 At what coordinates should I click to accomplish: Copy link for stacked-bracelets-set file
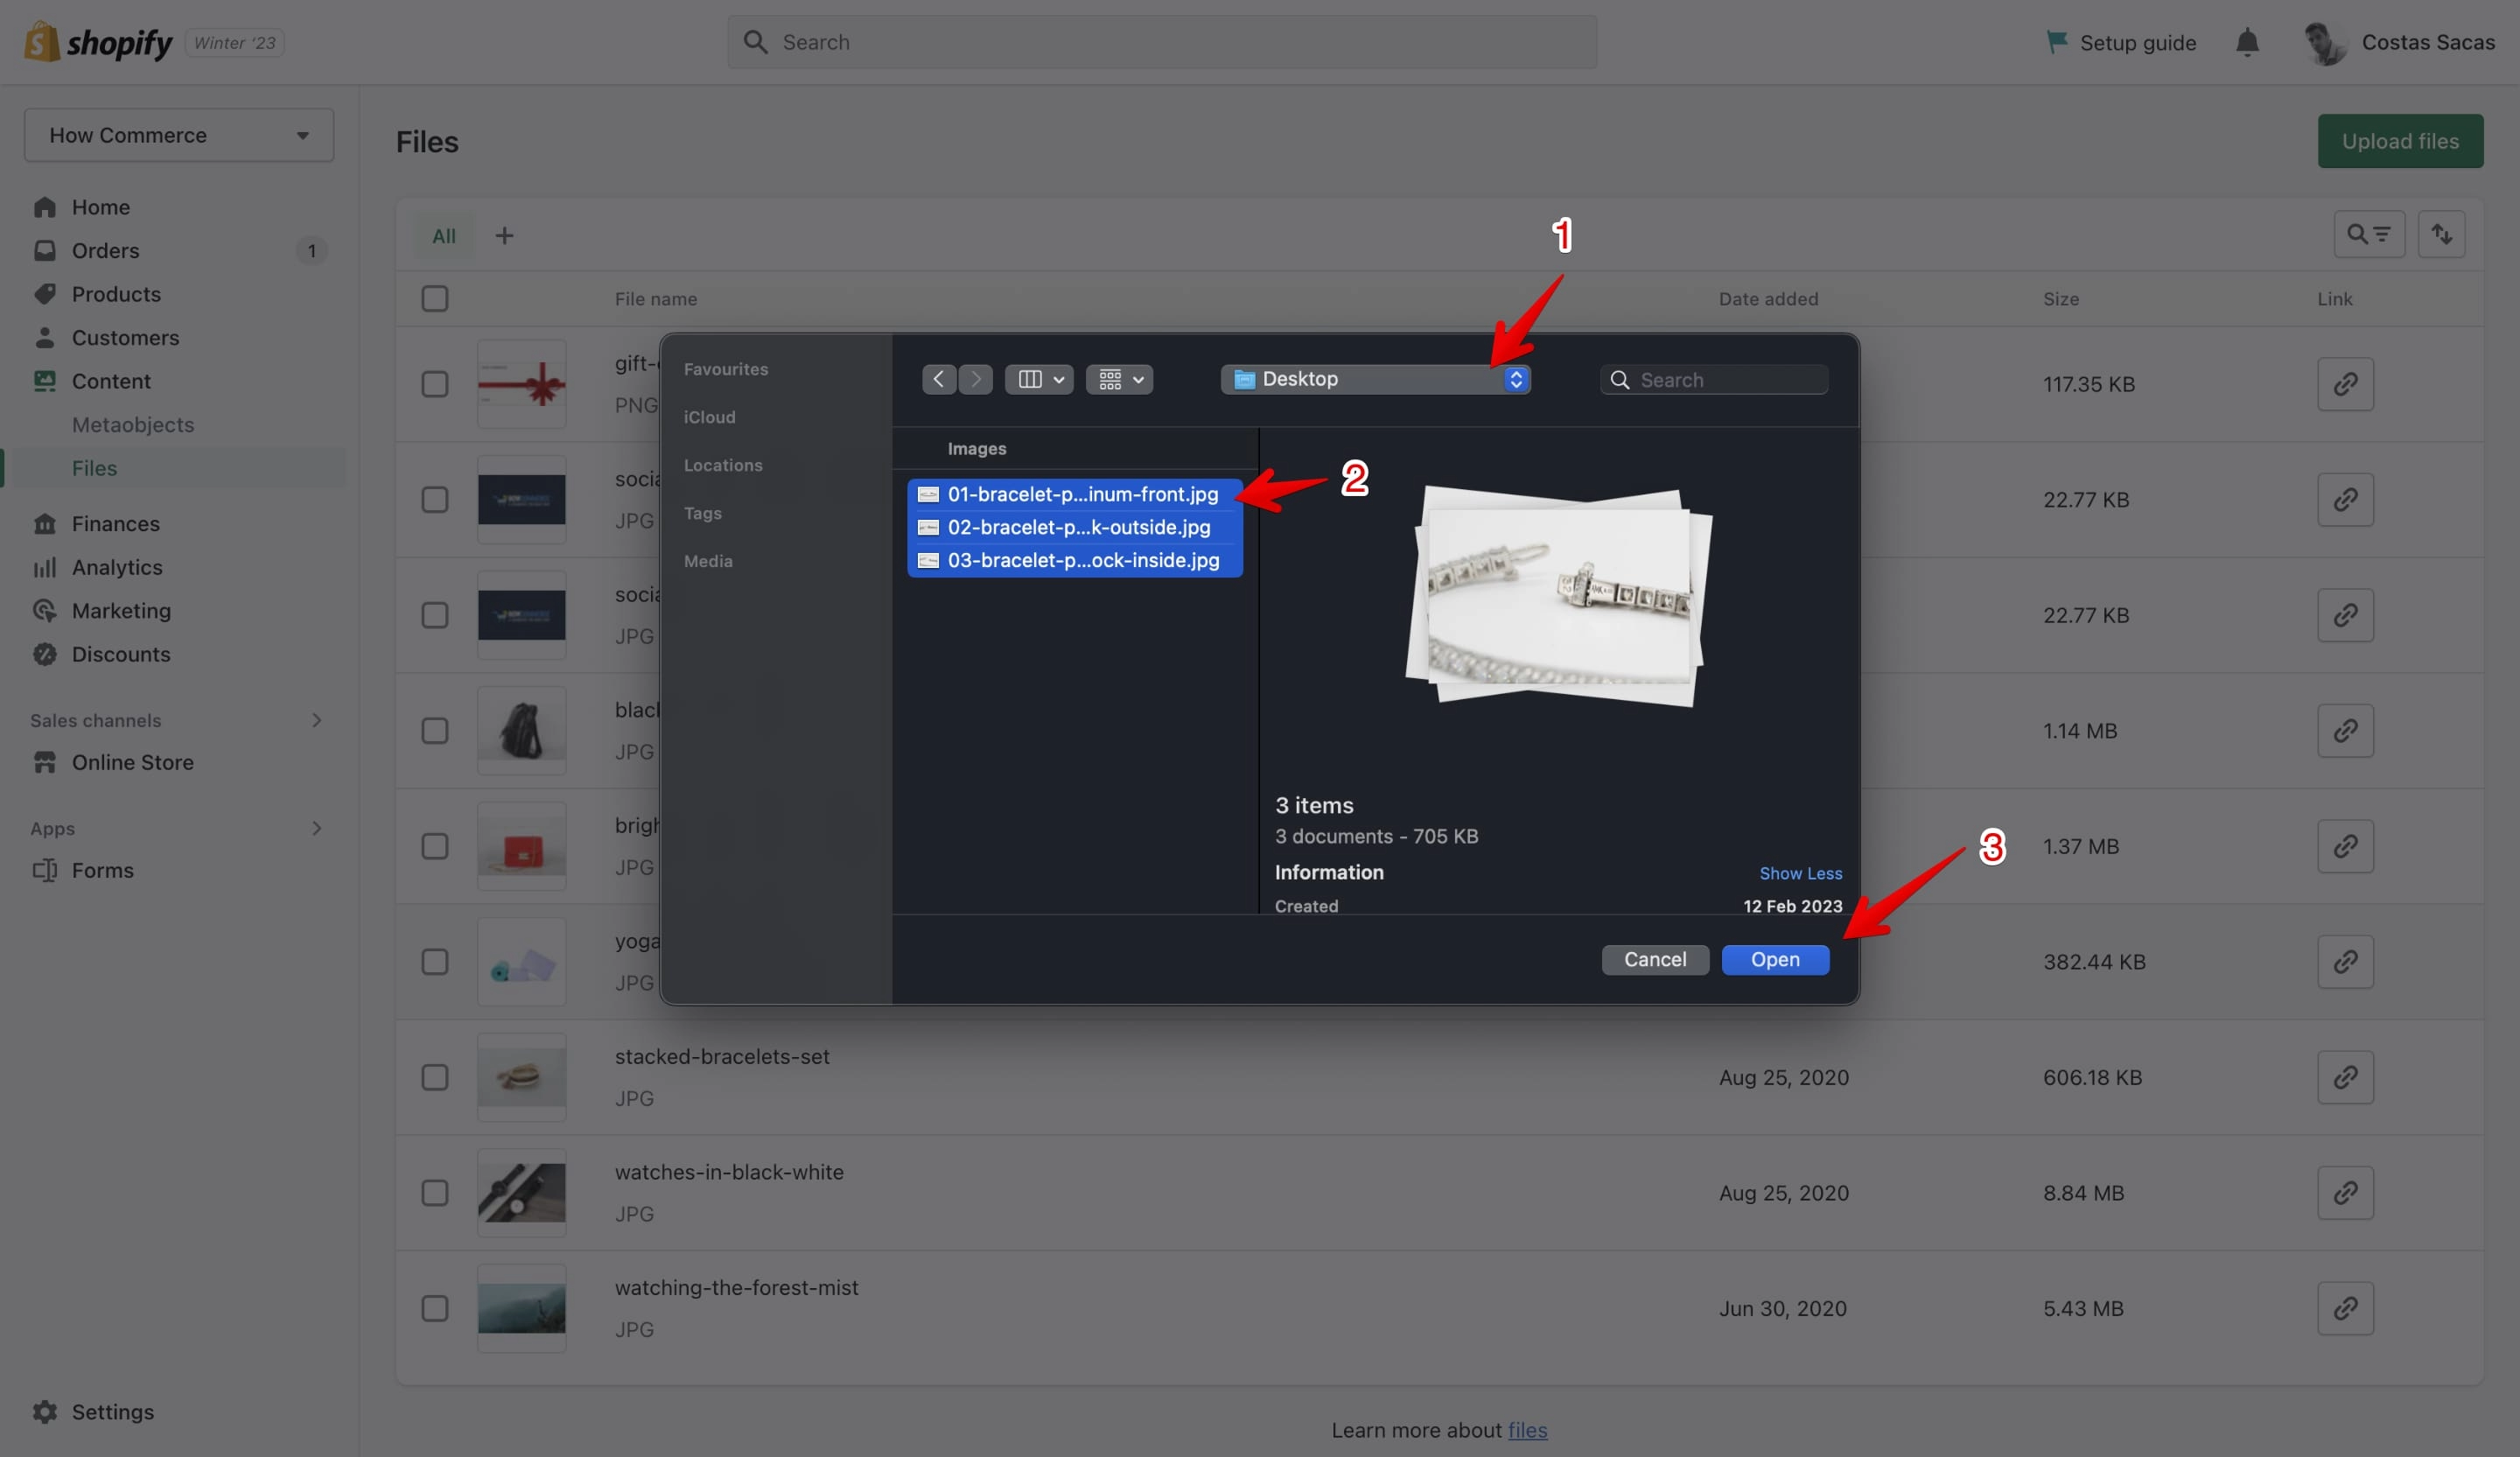tap(2345, 1077)
